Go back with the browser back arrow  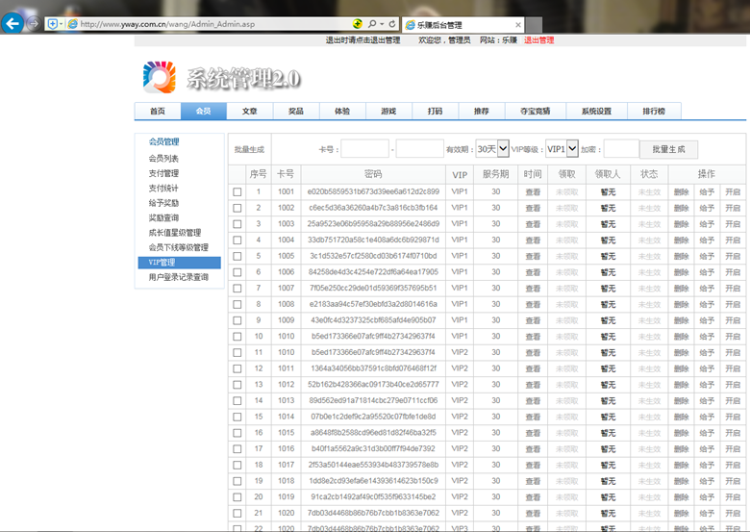pos(12,23)
